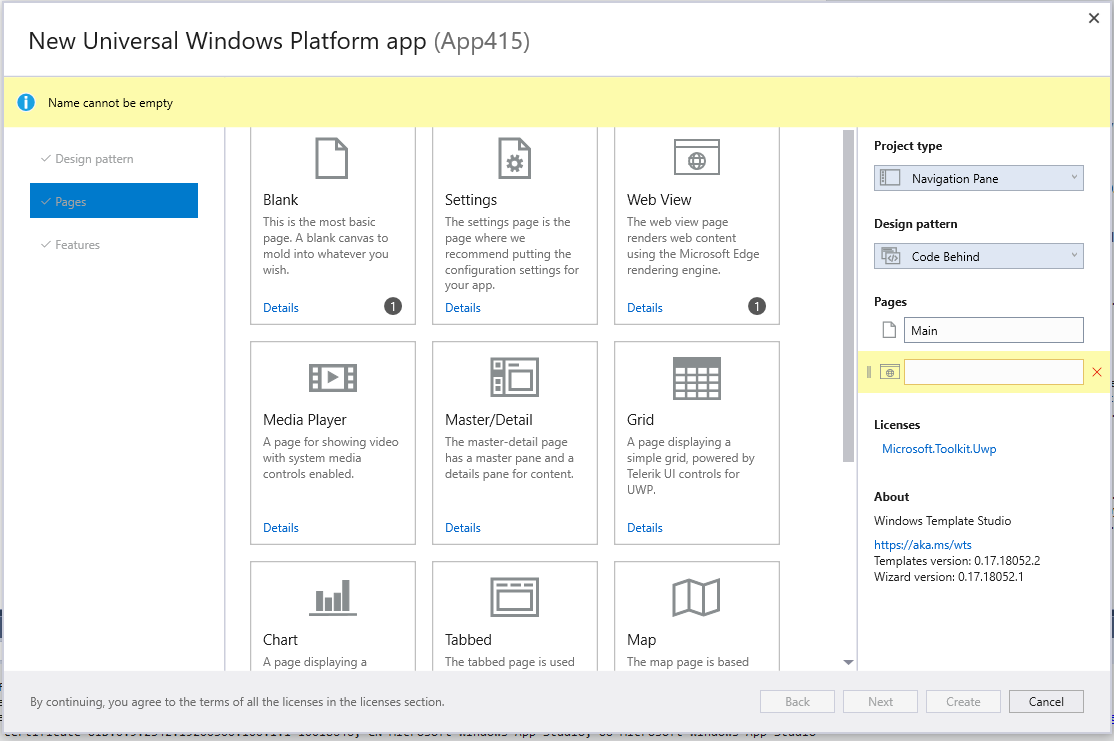Click the empty page name field

(x=993, y=372)
